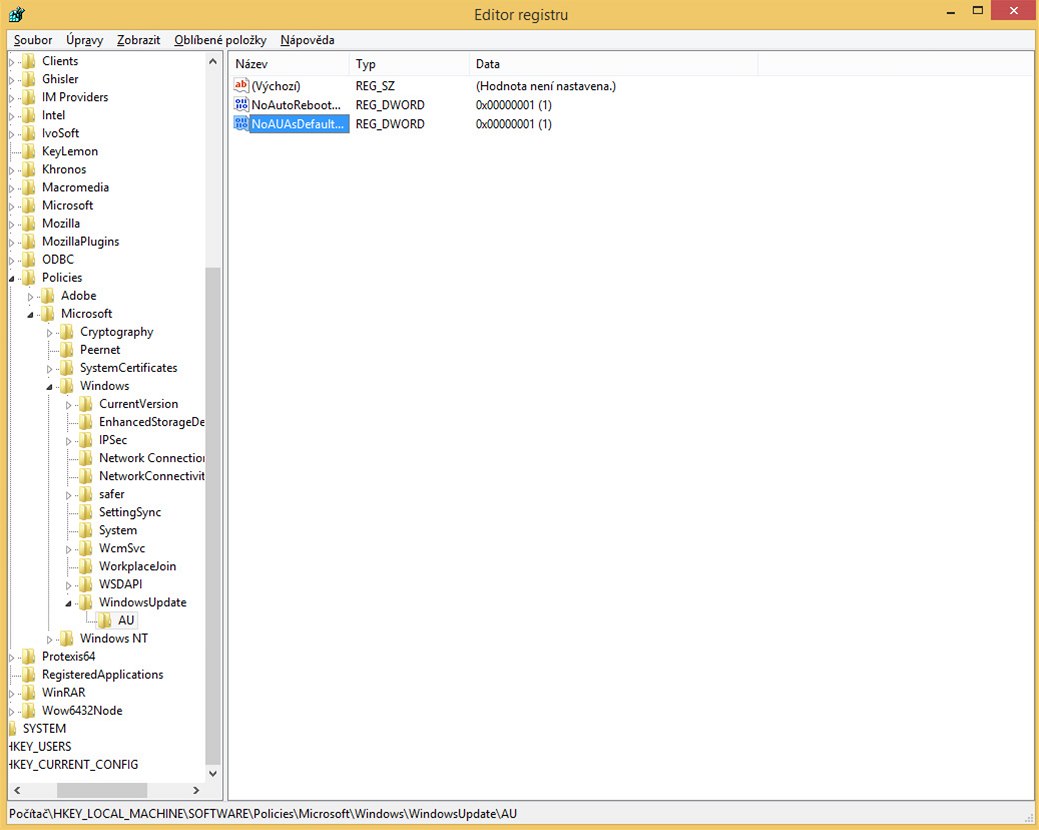Open the Soubor menu
This screenshot has width=1039, height=830.
click(x=33, y=40)
